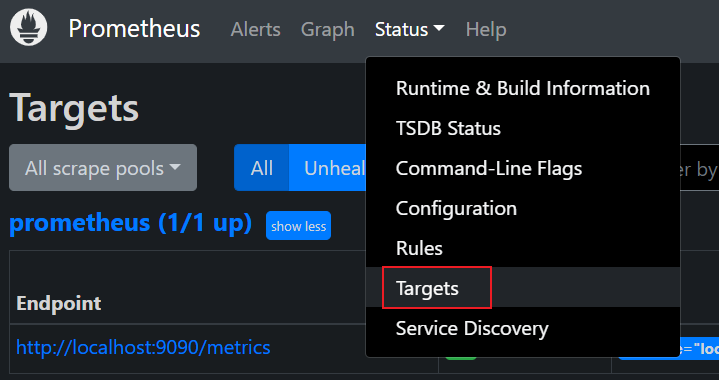The width and height of the screenshot is (719, 380).
Task: Collapse the Status dropdown menu
Action: pos(409,29)
